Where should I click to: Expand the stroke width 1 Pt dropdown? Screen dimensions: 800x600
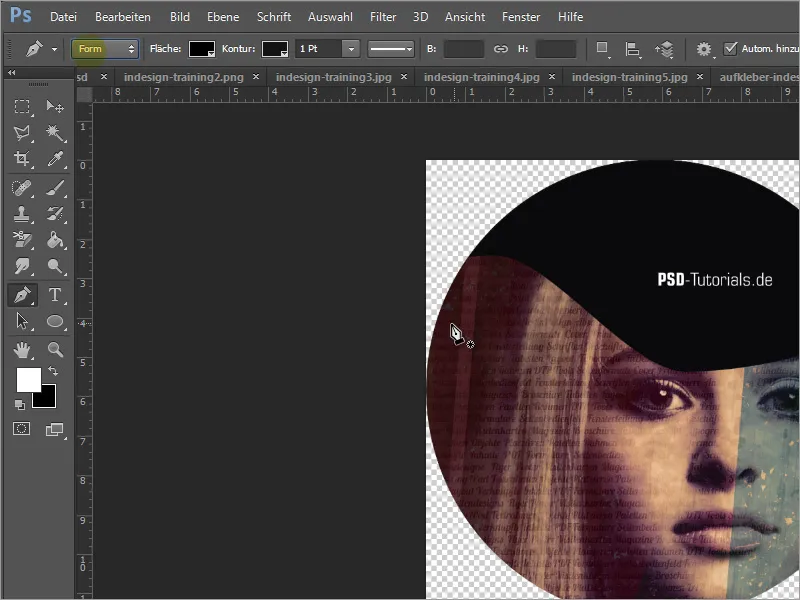[351, 49]
